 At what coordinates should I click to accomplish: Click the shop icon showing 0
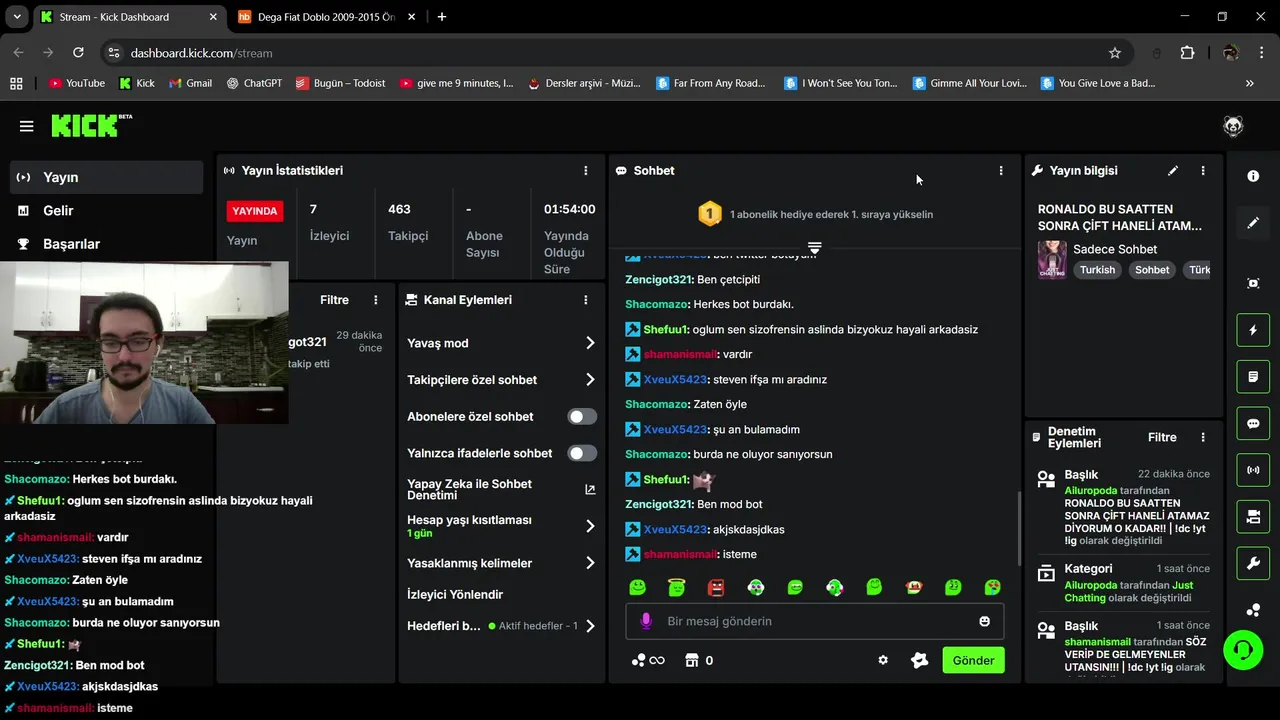coord(698,660)
